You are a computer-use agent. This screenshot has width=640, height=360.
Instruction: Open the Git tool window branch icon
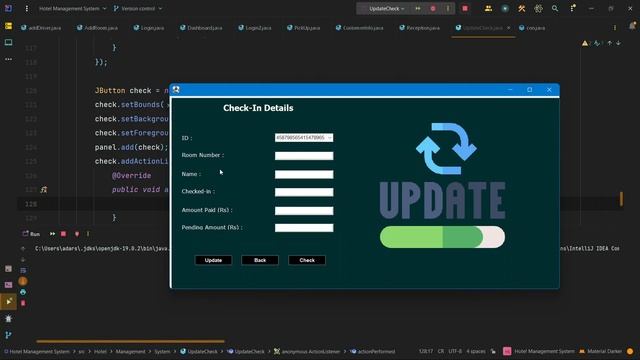coord(8,335)
